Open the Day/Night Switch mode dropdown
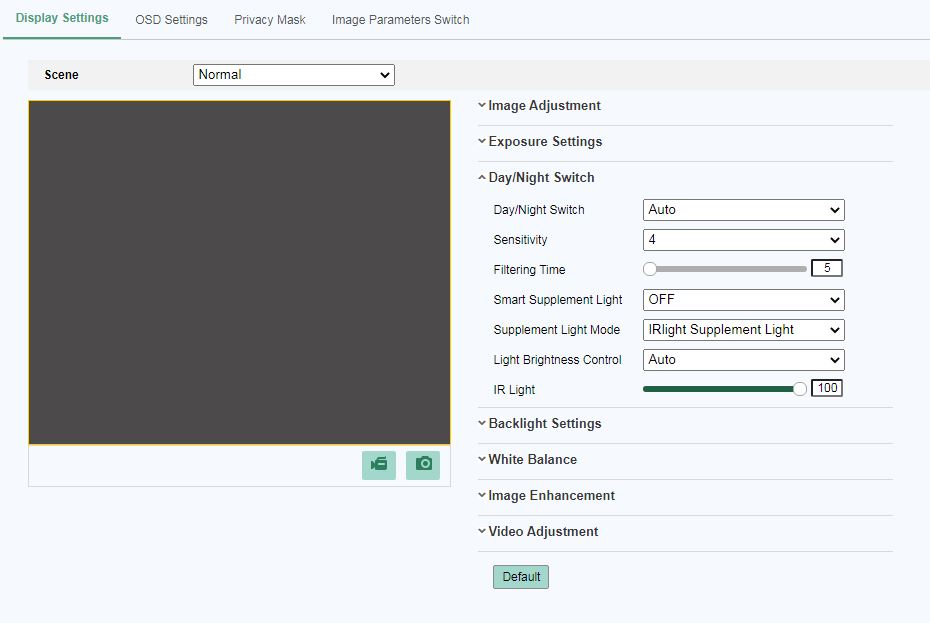The width and height of the screenshot is (930, 623). click(743, 210)
